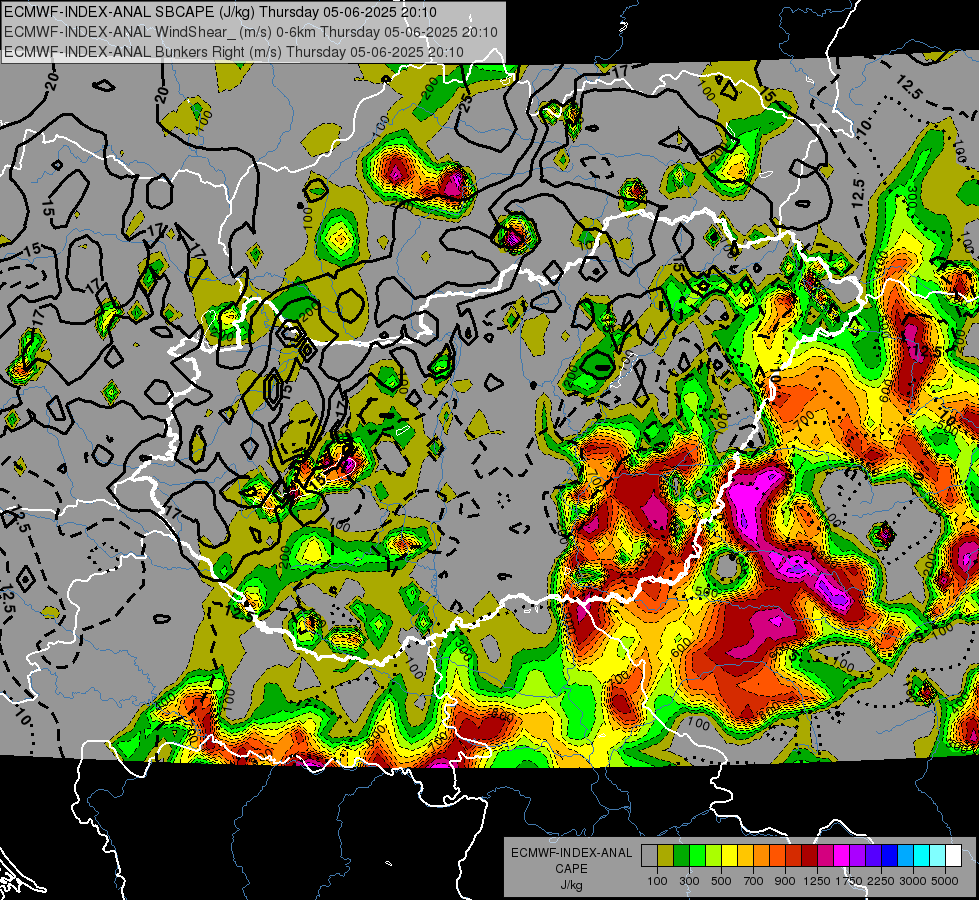Image resolution: width=979 pixels, height=900 pixels.
Task: Pick the yellow-green legend swatch before 500
Action: 713,856
